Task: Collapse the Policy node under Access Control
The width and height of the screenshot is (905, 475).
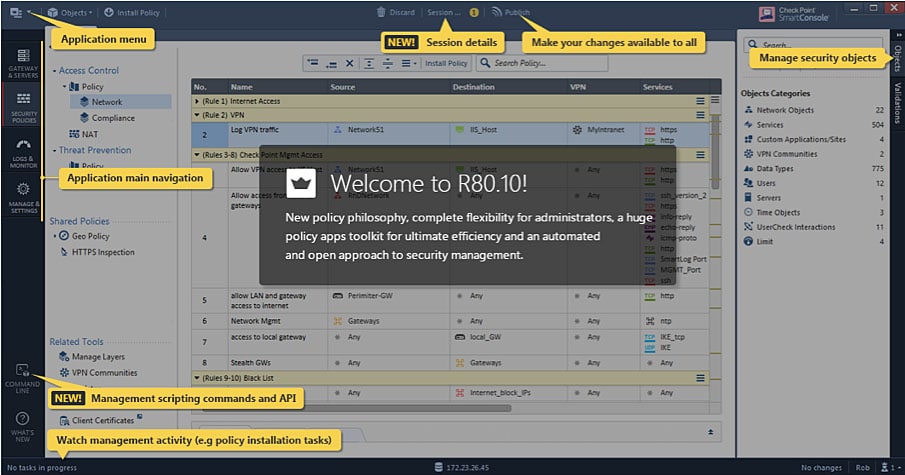Action: tap(64, 87)
